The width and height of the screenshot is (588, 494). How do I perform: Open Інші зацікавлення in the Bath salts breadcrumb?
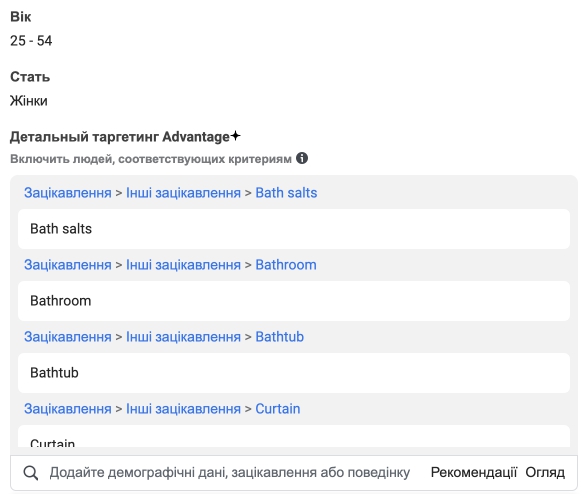click(183, 193)
